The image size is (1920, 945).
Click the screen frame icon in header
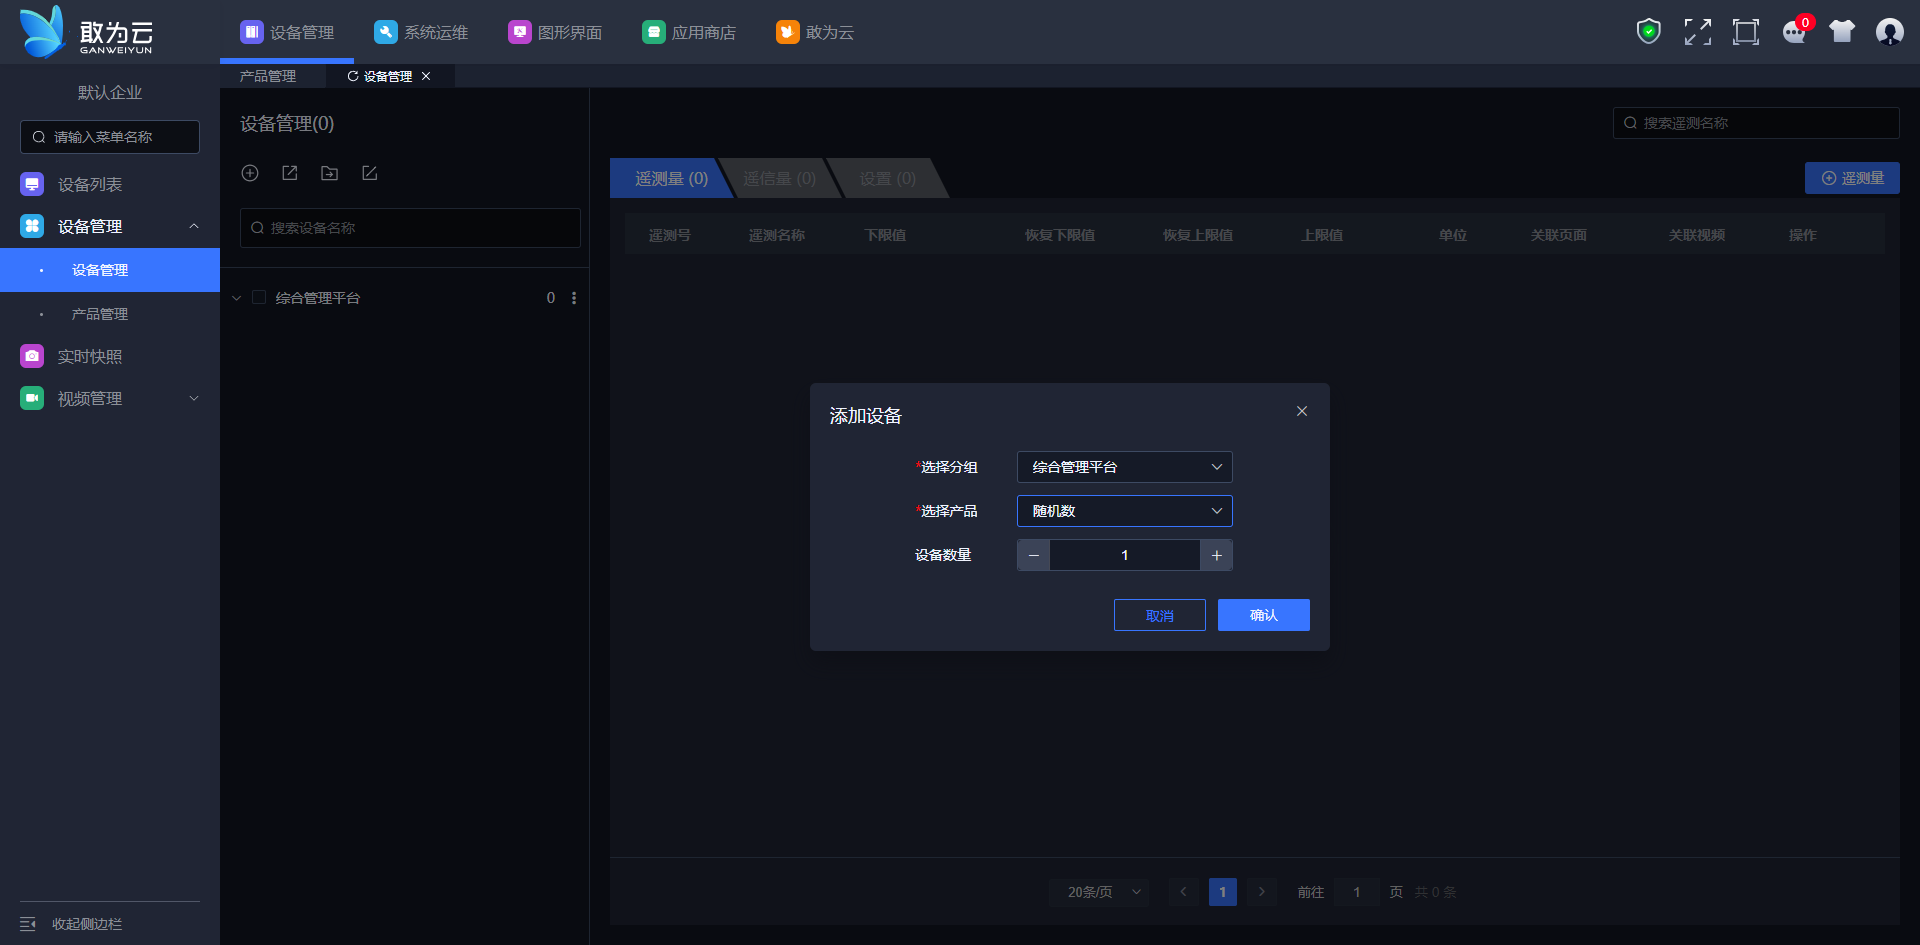click(x=1745, y=32)
